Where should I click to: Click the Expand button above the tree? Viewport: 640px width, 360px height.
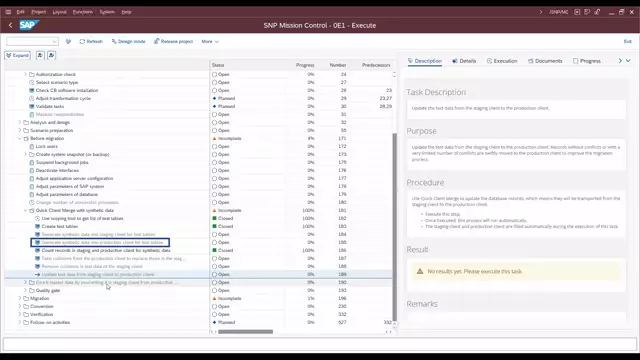[18, 55]
